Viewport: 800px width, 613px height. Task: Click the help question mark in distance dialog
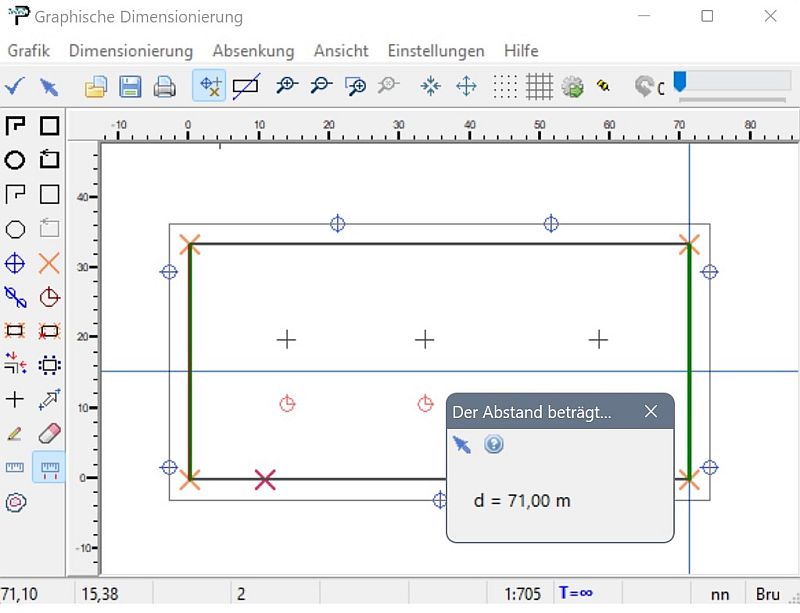point(493,444)
